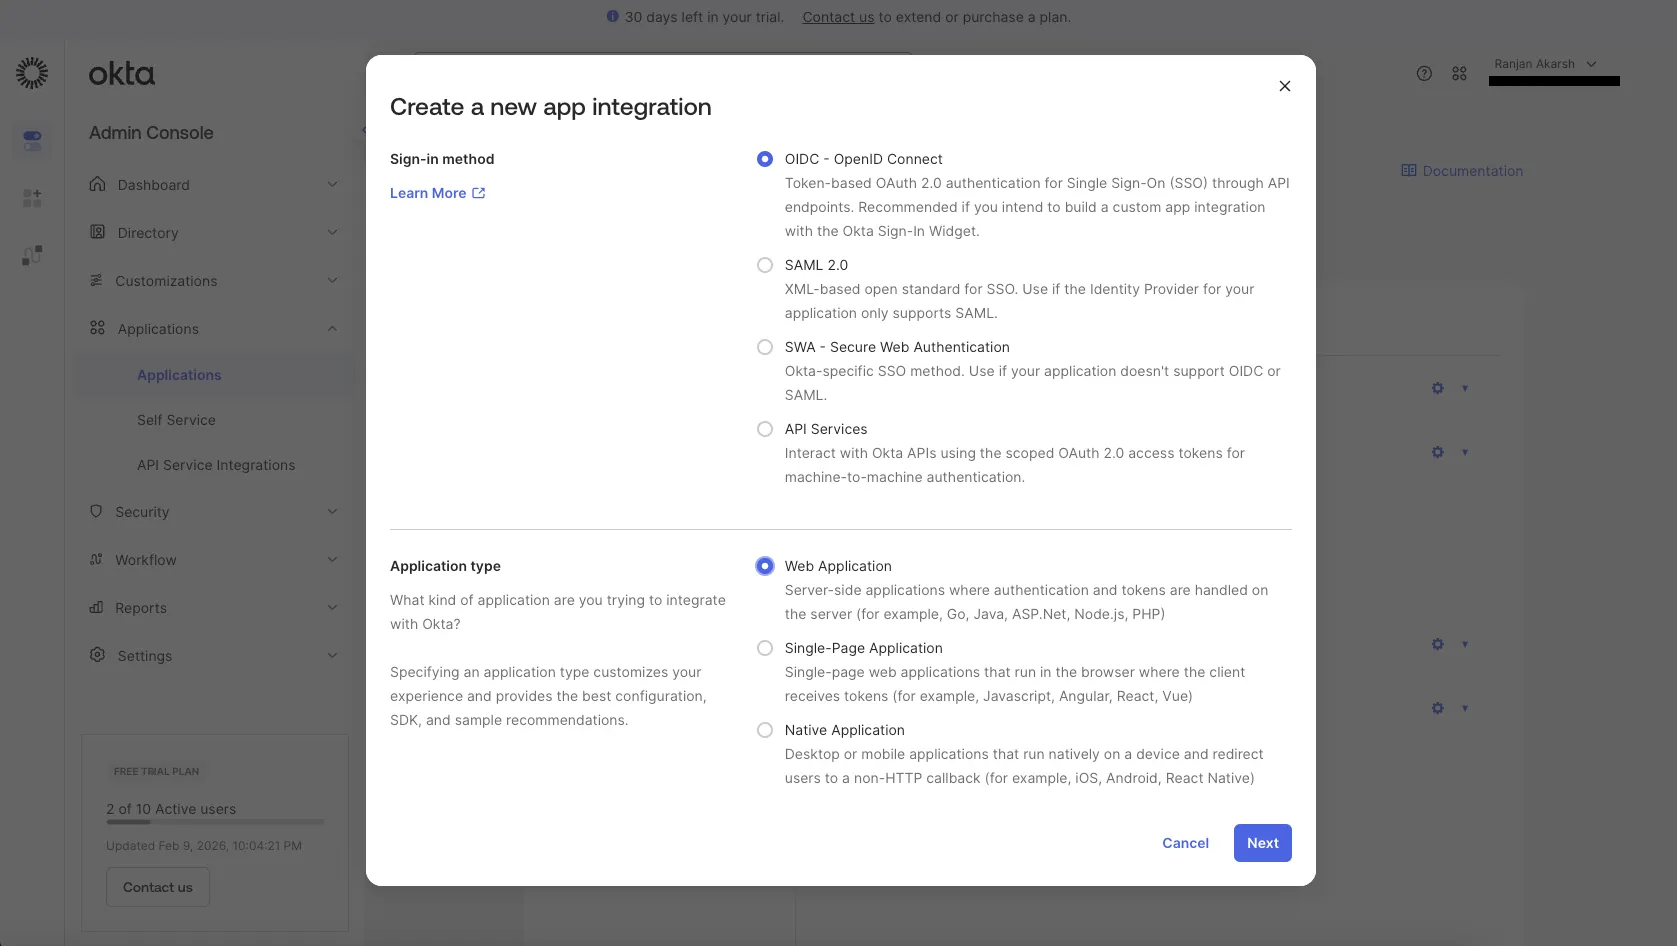
Task: Select API Services sign-in method
Action: [x=765, y=429]
